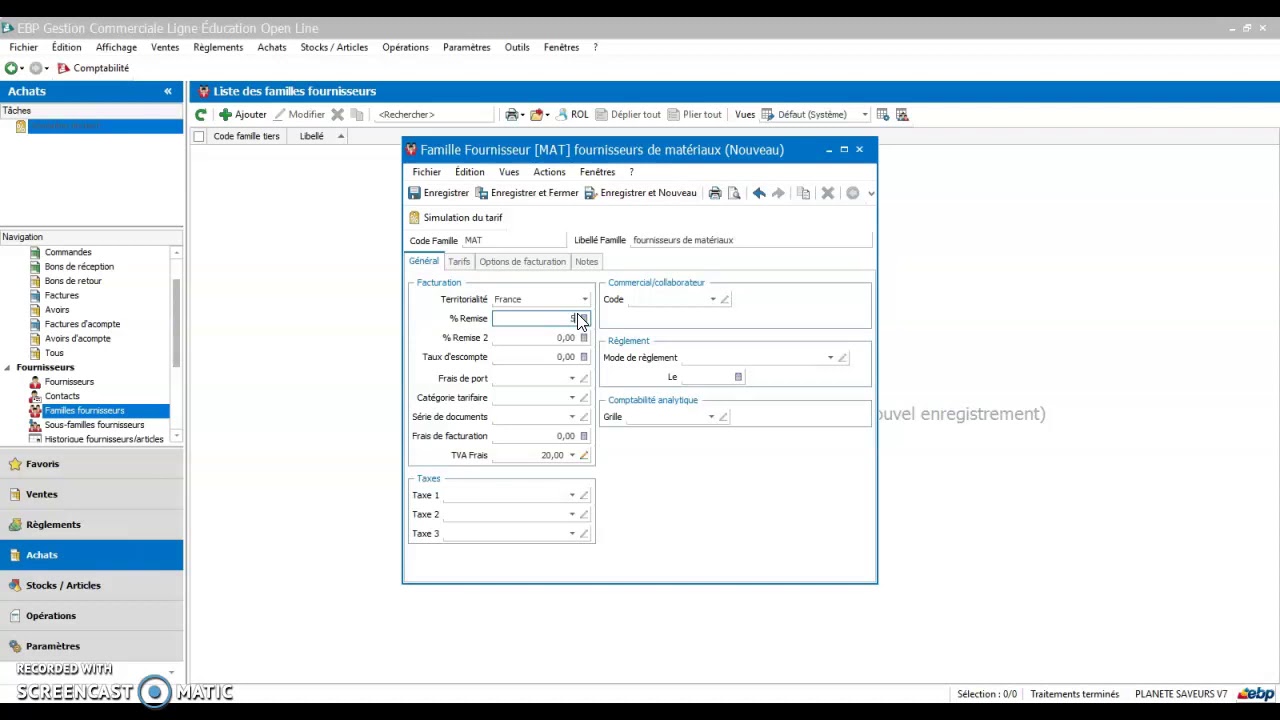Image resolution: width=1280 pixels, height=720 pixels.
Task: Open Simulation du tarif
Action: click(x=456, y=217)
